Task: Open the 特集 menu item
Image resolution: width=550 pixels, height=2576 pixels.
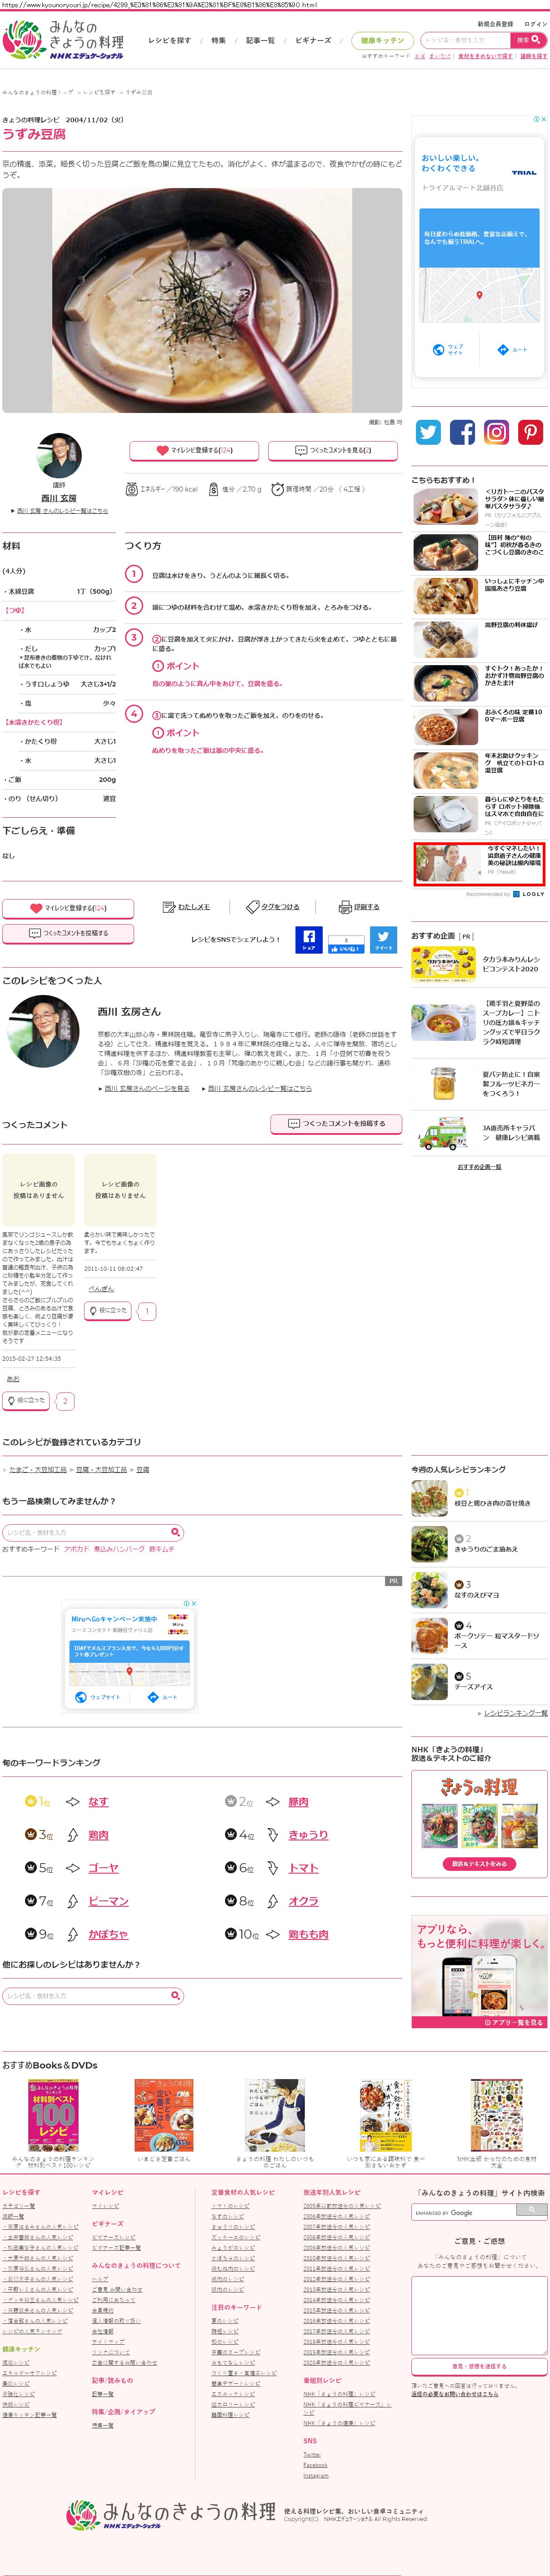Action: coord(218,41)
